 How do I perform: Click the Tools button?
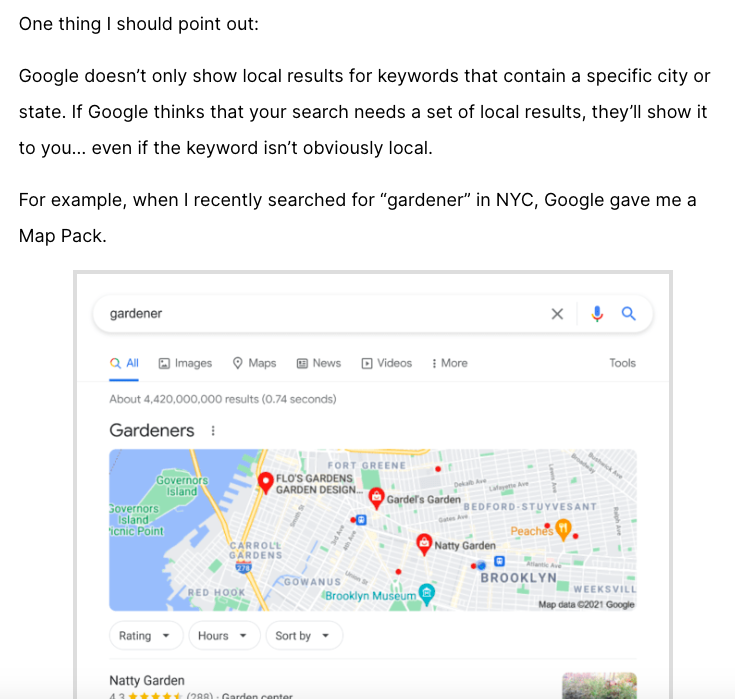coord(622,363)
